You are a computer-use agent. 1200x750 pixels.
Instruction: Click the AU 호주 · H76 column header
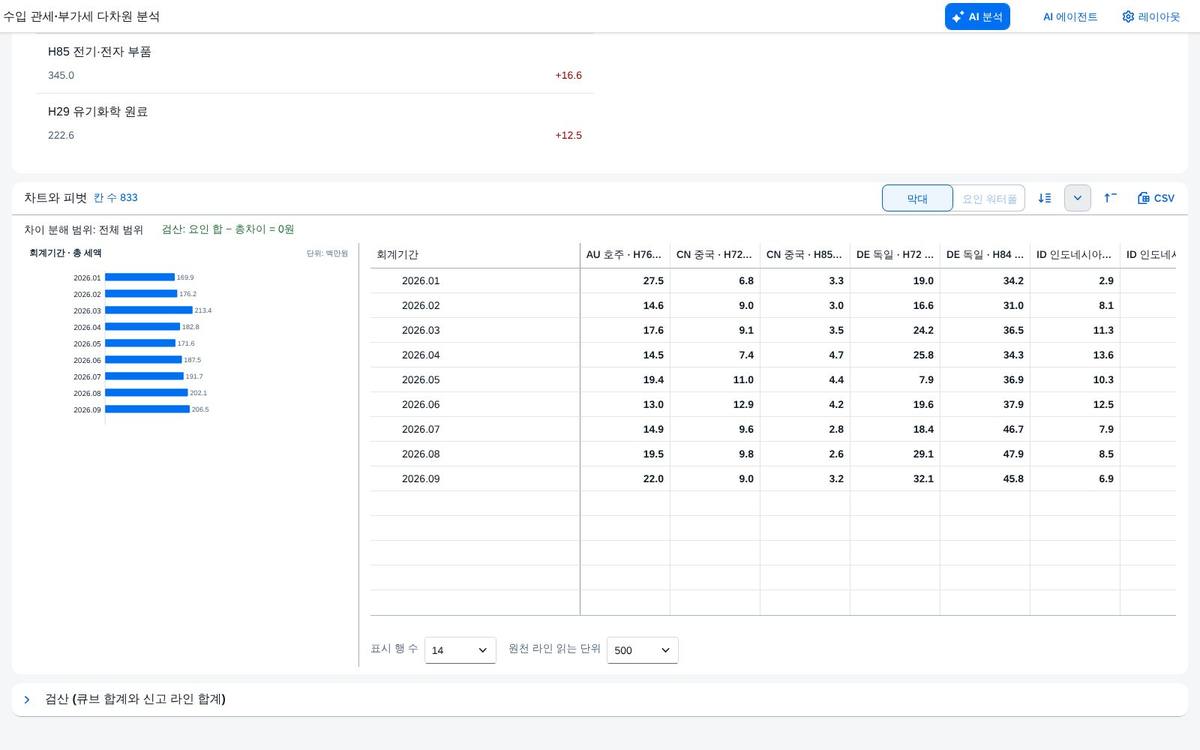click(625, 255)
